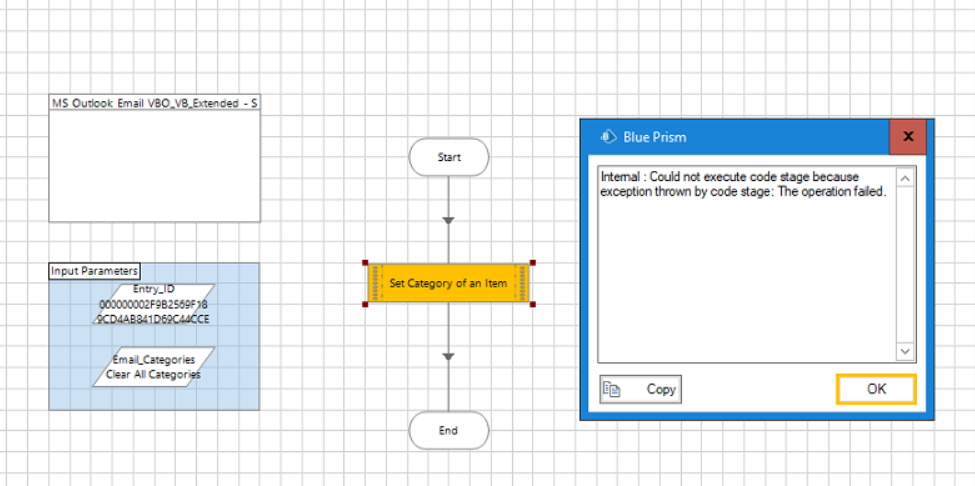Select top-left resize handle of selected stage
This screenshot has height=486, width=975.
point(366,264)
